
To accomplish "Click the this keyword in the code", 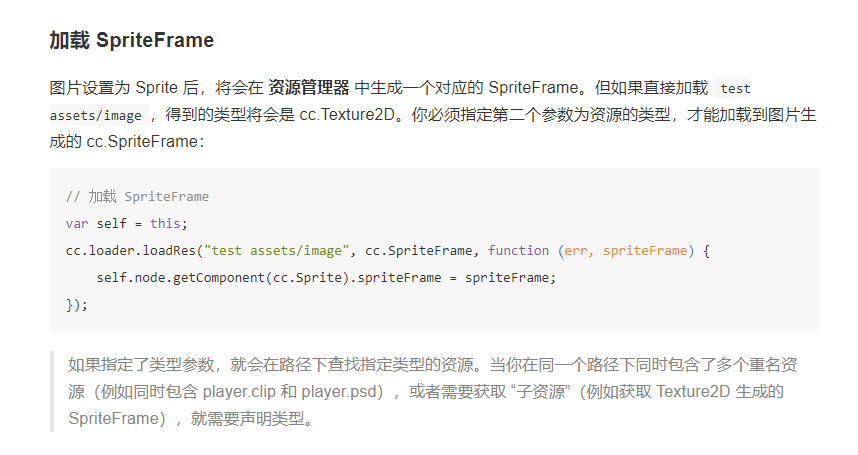I will click(168, 223).
